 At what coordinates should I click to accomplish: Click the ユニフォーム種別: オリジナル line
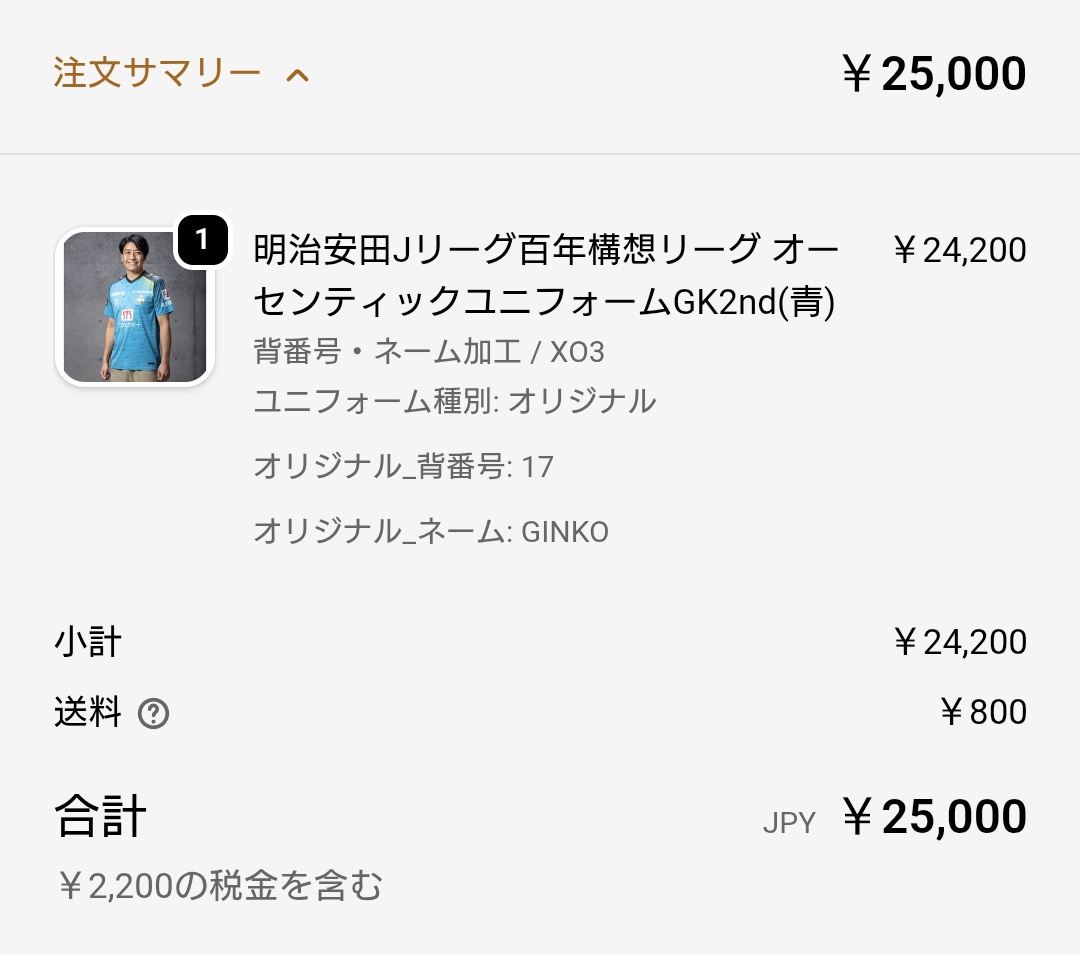coord(455,402)
